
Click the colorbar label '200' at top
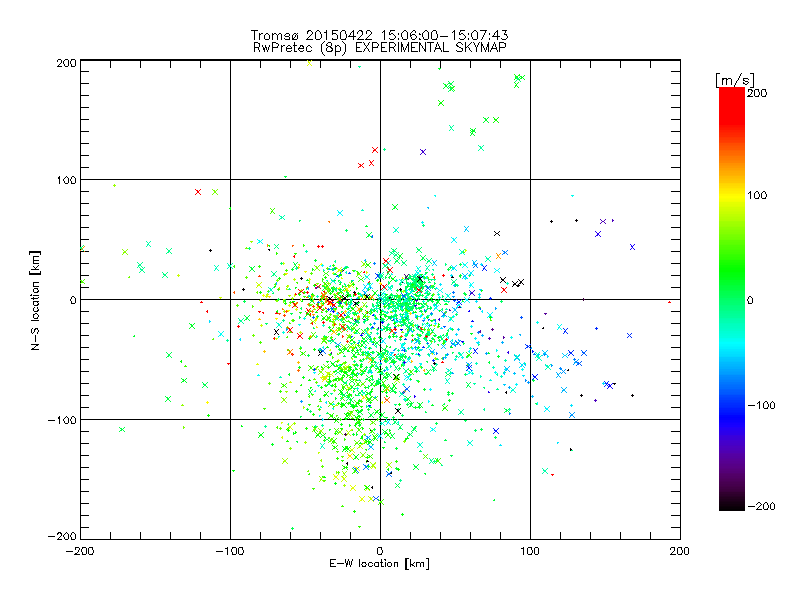(x=757, y=93)
